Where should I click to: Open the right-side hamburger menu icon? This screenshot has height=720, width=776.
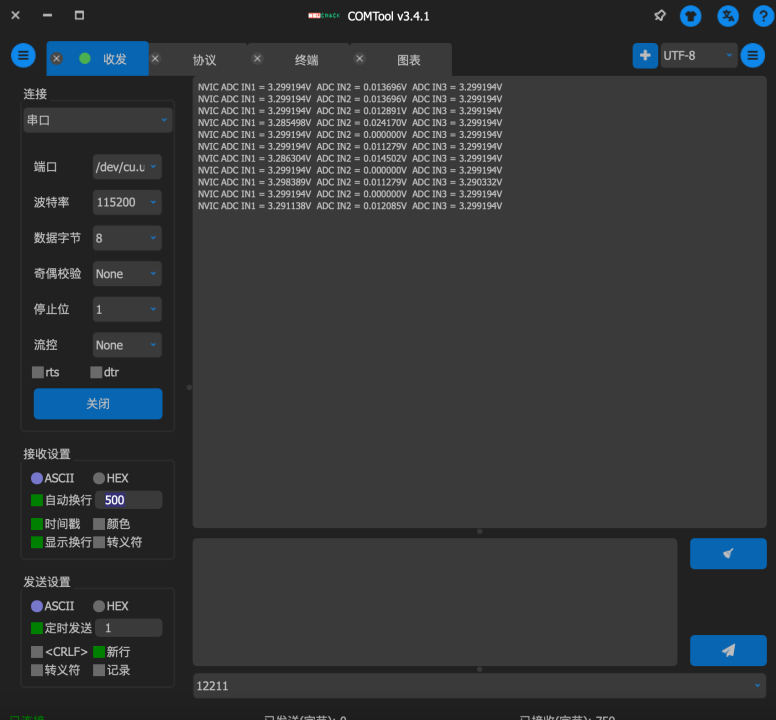tap(753, 56)
